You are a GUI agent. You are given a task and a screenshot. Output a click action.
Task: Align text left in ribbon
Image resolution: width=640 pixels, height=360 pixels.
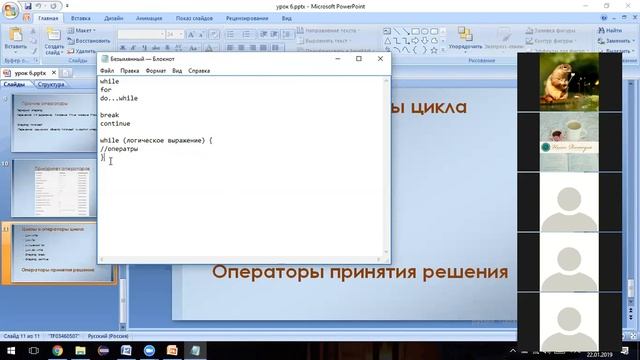click(230, 48)
